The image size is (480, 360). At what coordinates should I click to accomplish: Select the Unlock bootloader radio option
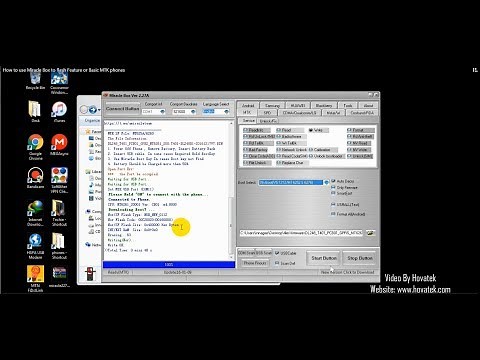326,156
